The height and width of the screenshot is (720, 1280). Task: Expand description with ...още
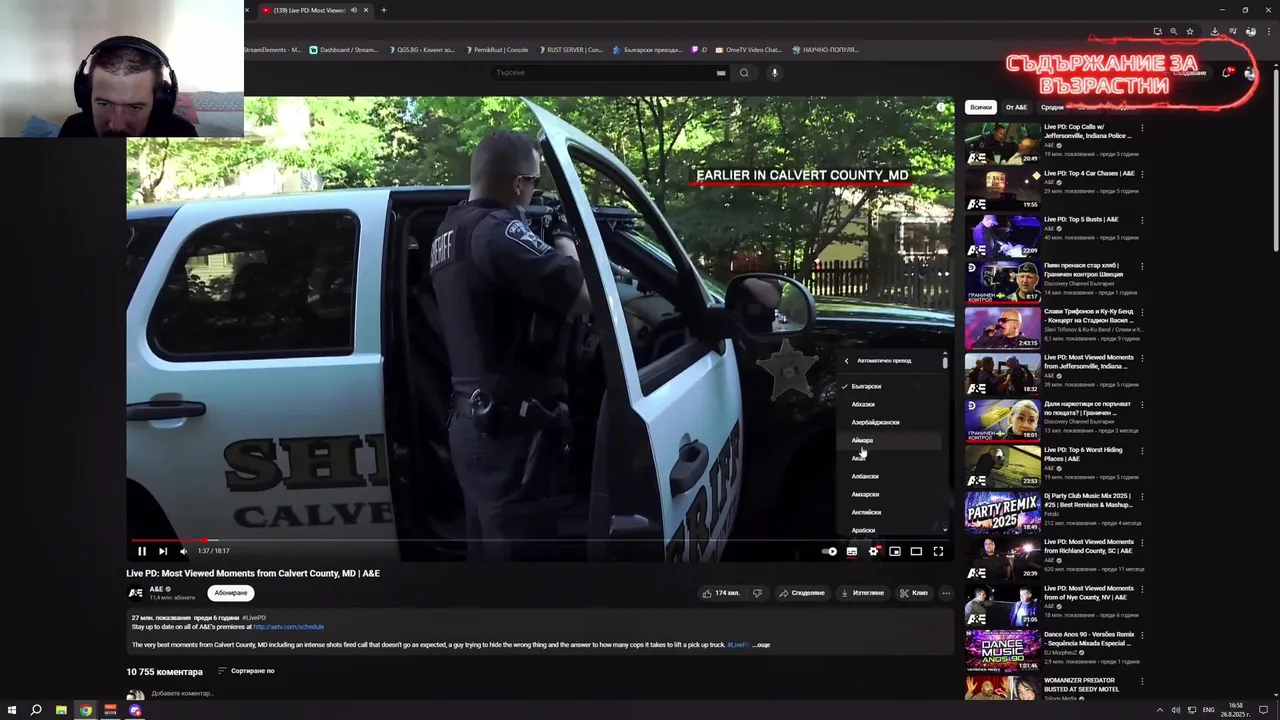(x=761, y=645)
